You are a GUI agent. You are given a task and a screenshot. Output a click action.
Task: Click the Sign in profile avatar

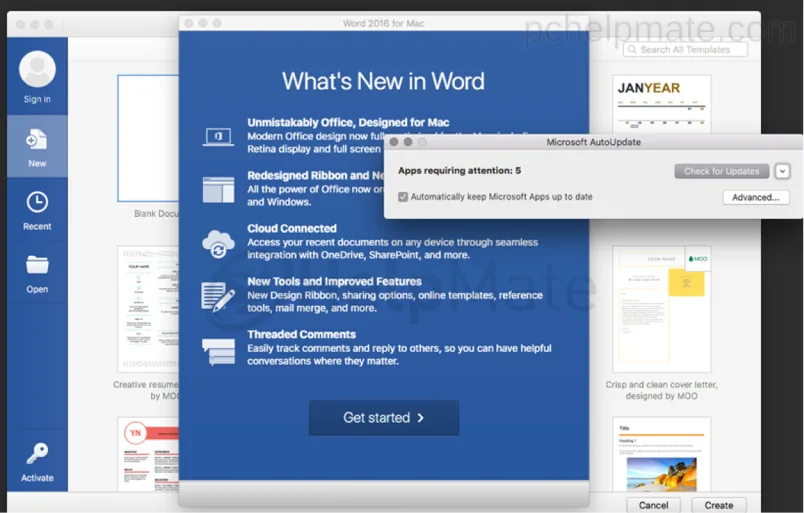click(37, 69)
